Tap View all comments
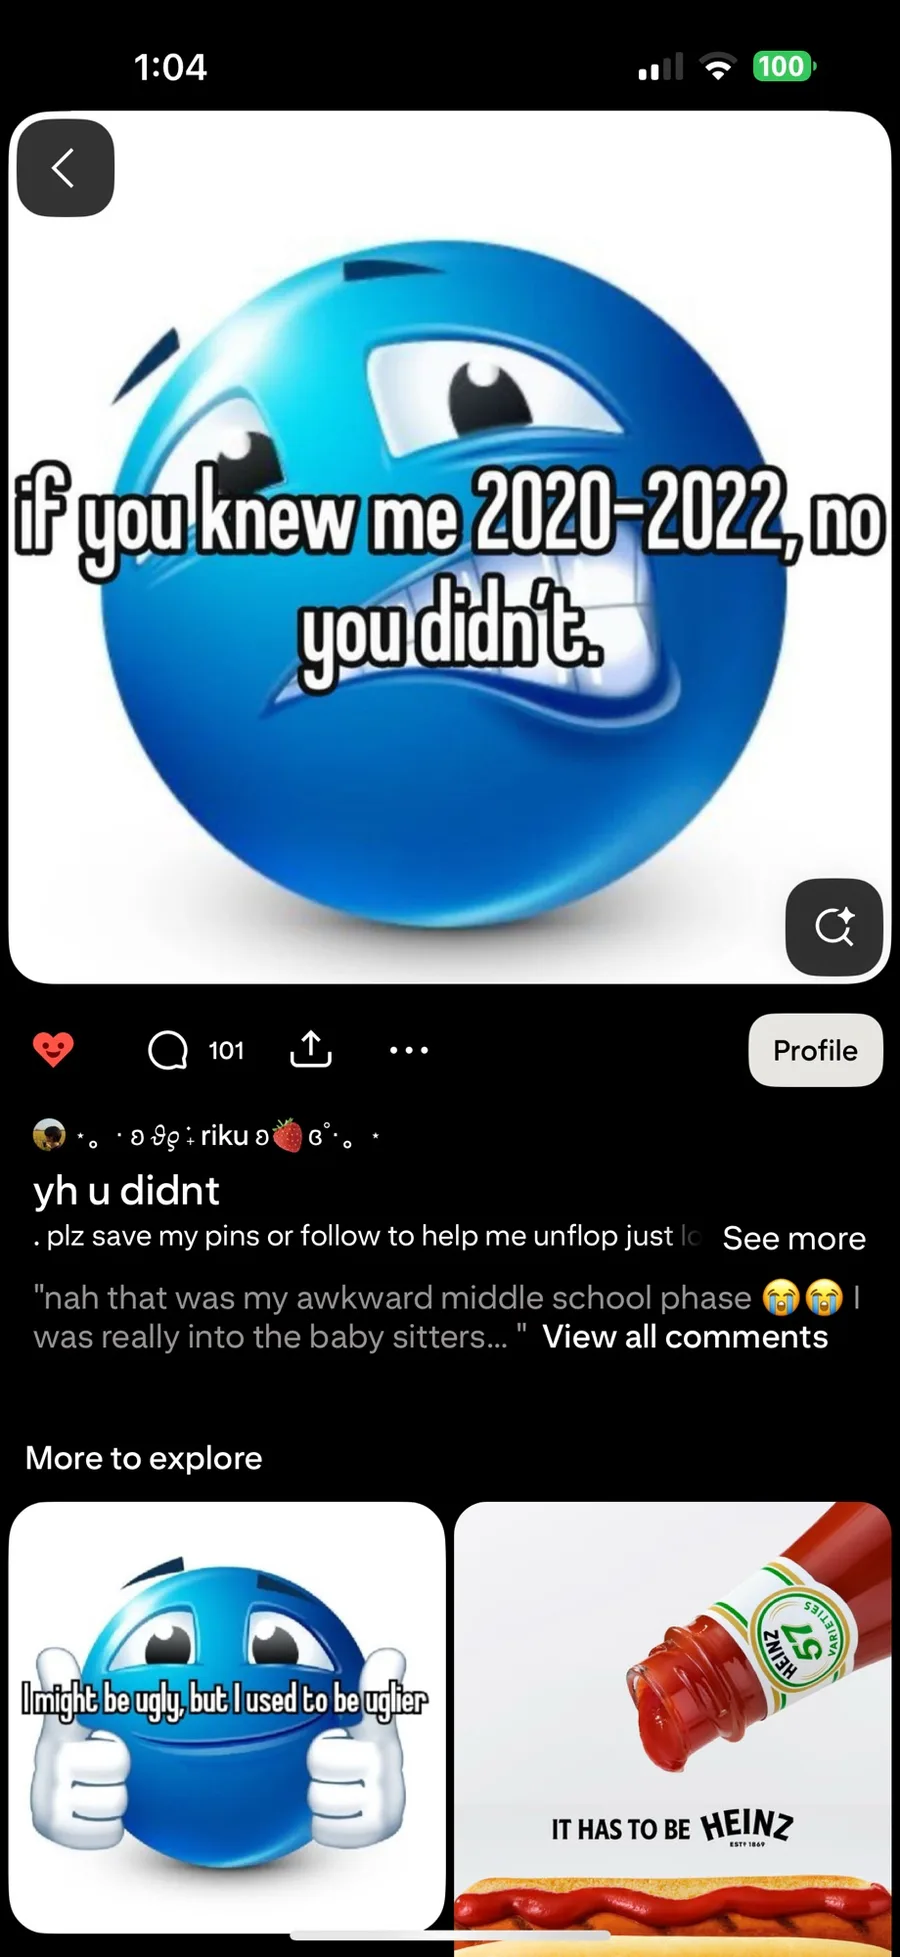The width and height of the screenshot is (900, 1957). [685, 1337]
